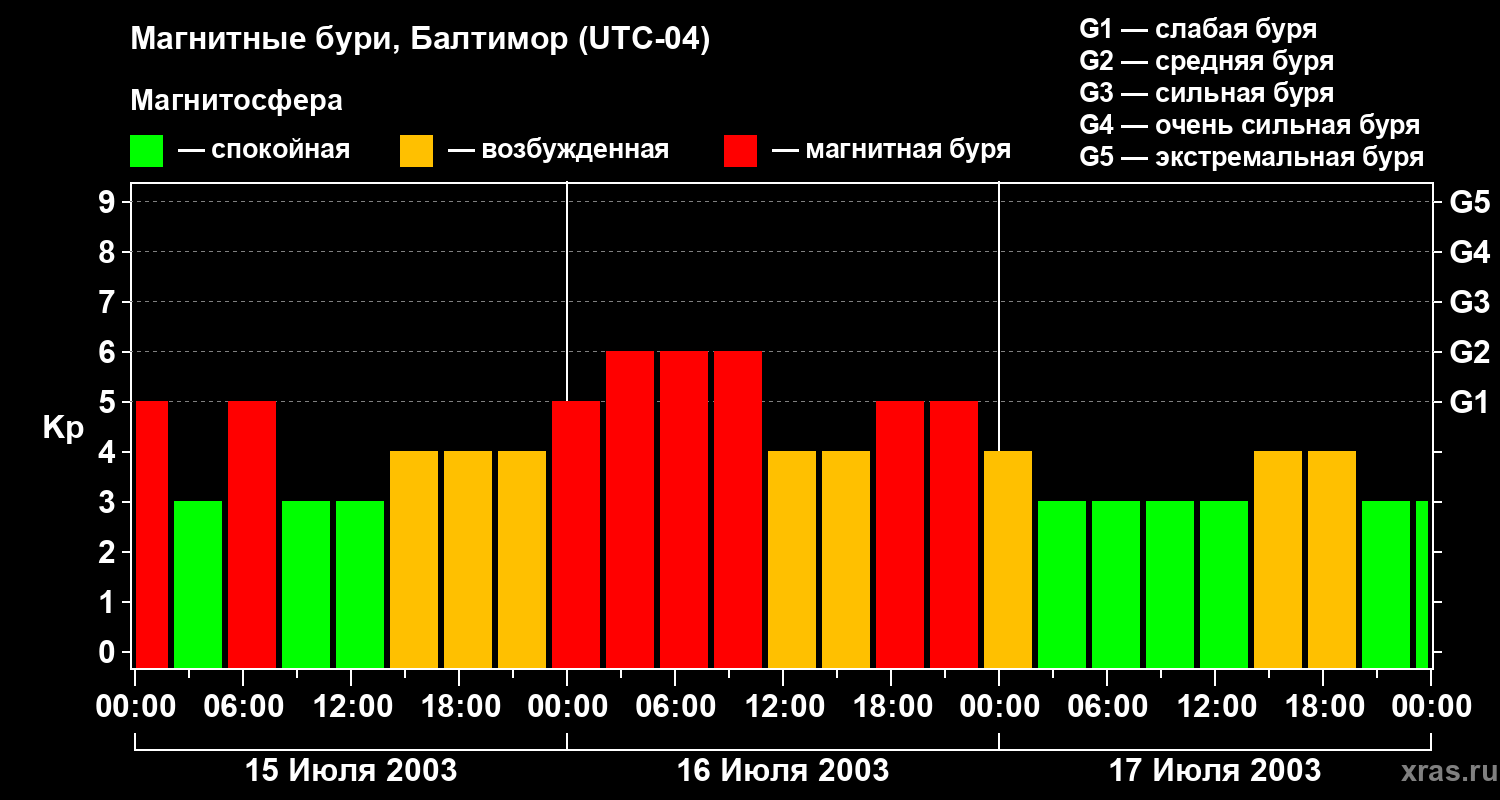Viewport: 1500px width, 800px height.
Task: Click the G1 tick label on the right axis
Action: [x=1470, y=403]
